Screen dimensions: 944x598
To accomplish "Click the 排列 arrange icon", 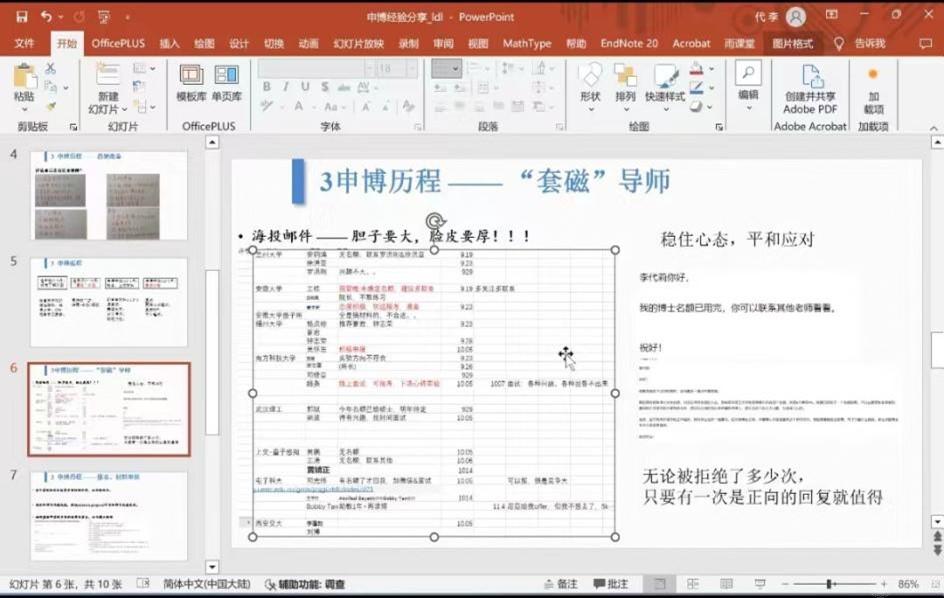I will tap(625, 77).
